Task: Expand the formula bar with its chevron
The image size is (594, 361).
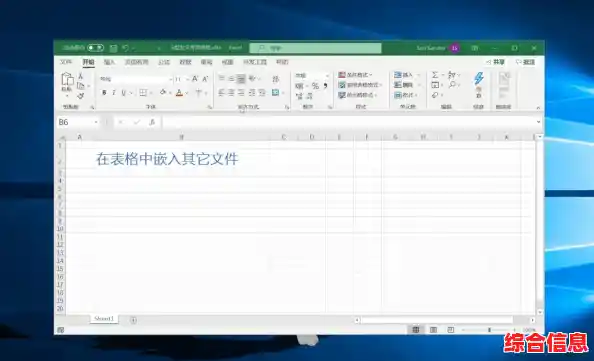Action: point(538,122)
